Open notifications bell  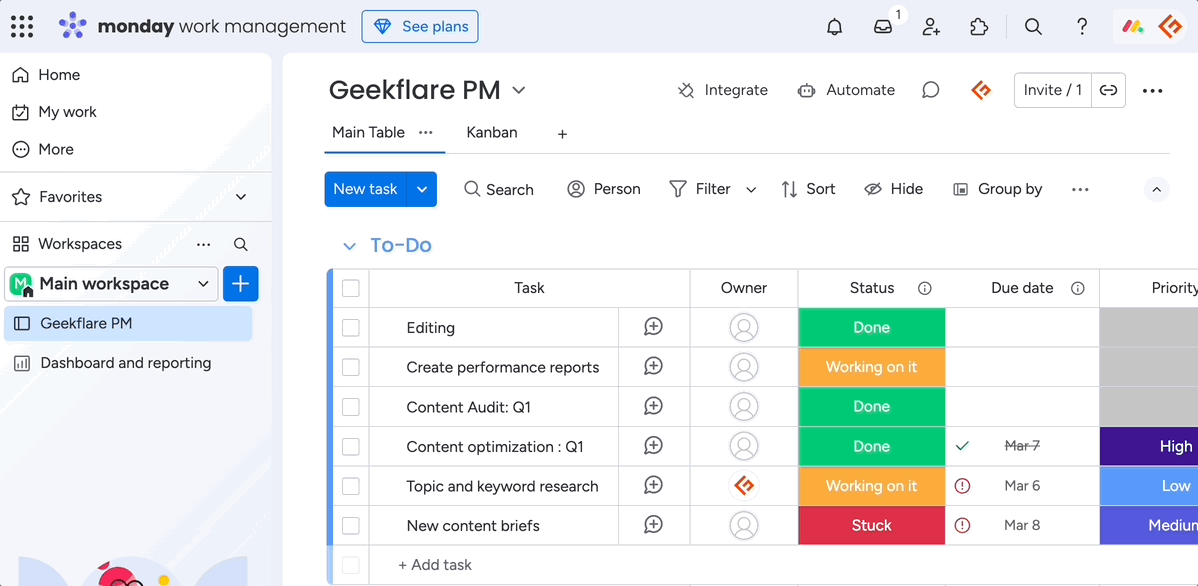point(834,27)
